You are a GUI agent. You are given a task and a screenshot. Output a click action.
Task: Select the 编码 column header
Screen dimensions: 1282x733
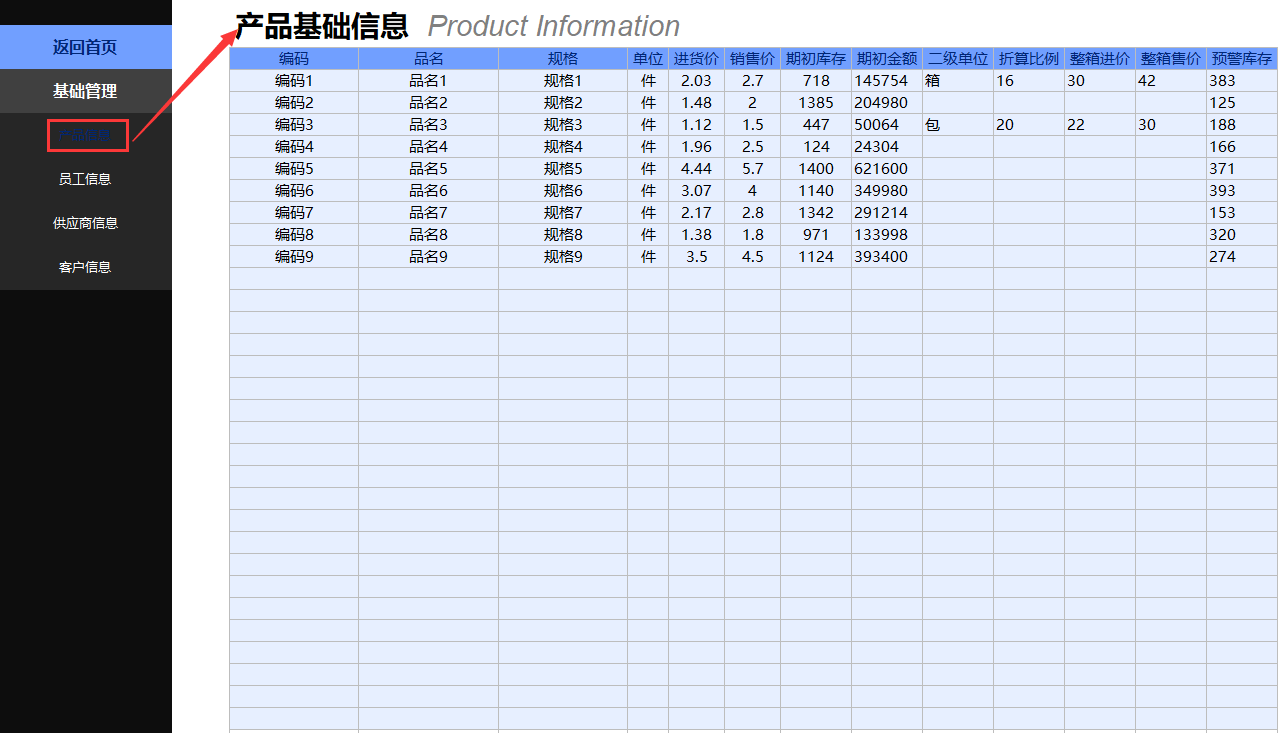click(293, 58)
